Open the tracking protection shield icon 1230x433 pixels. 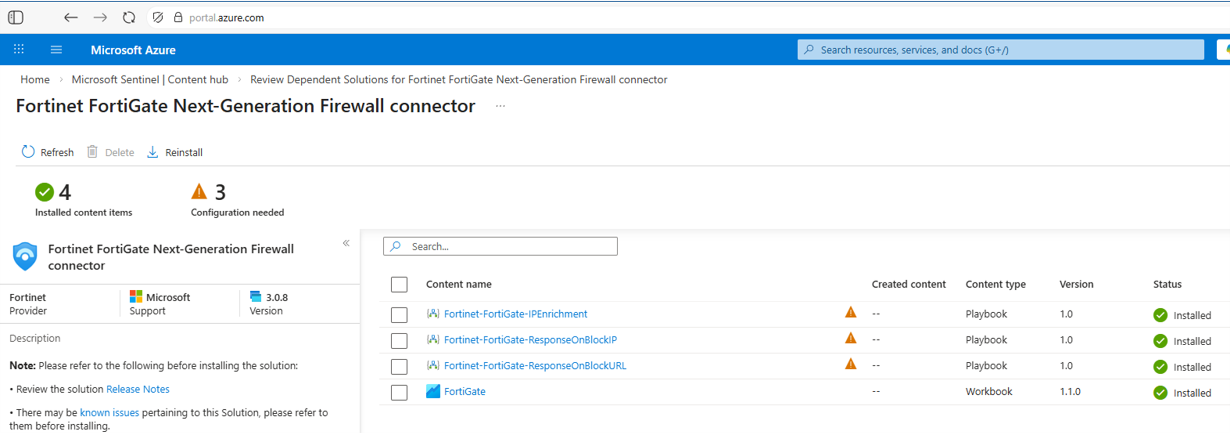point(158,17)
